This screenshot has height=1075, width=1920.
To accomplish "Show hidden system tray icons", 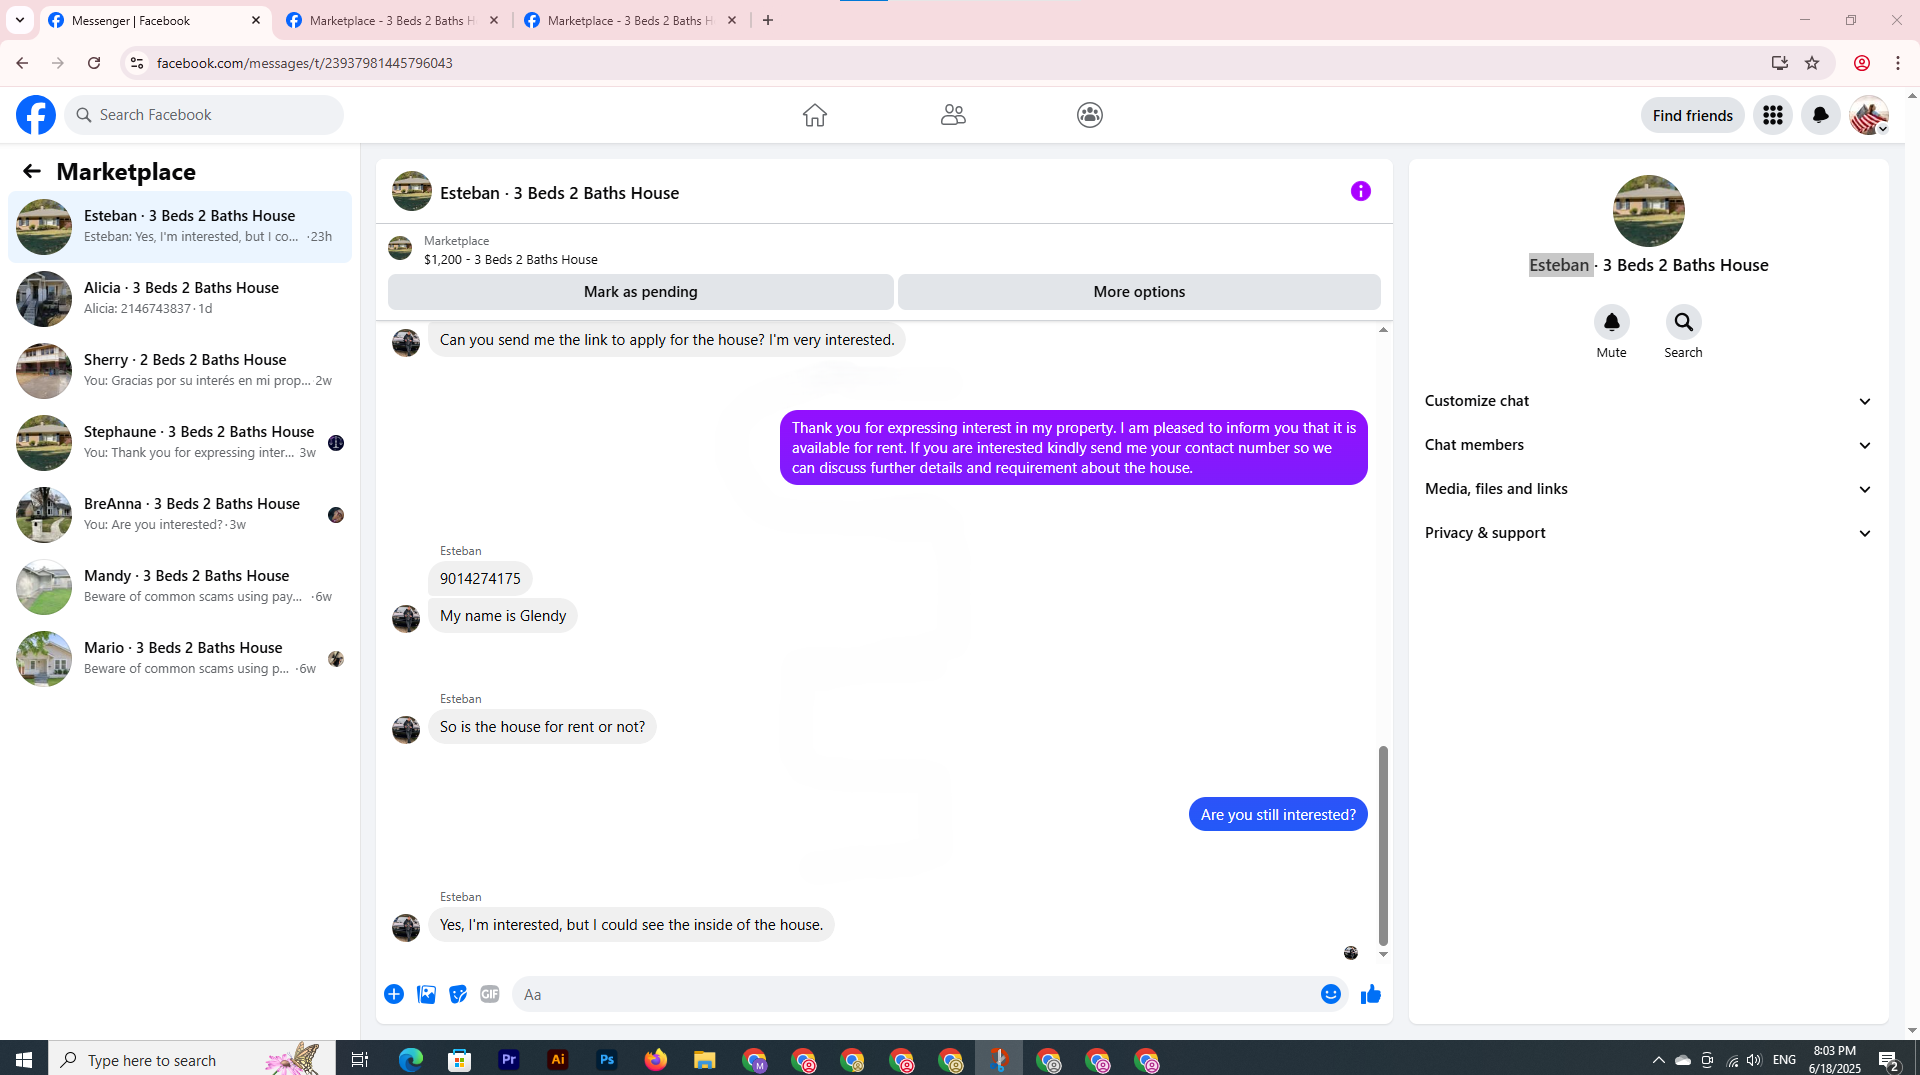I will (1658, 1059).
